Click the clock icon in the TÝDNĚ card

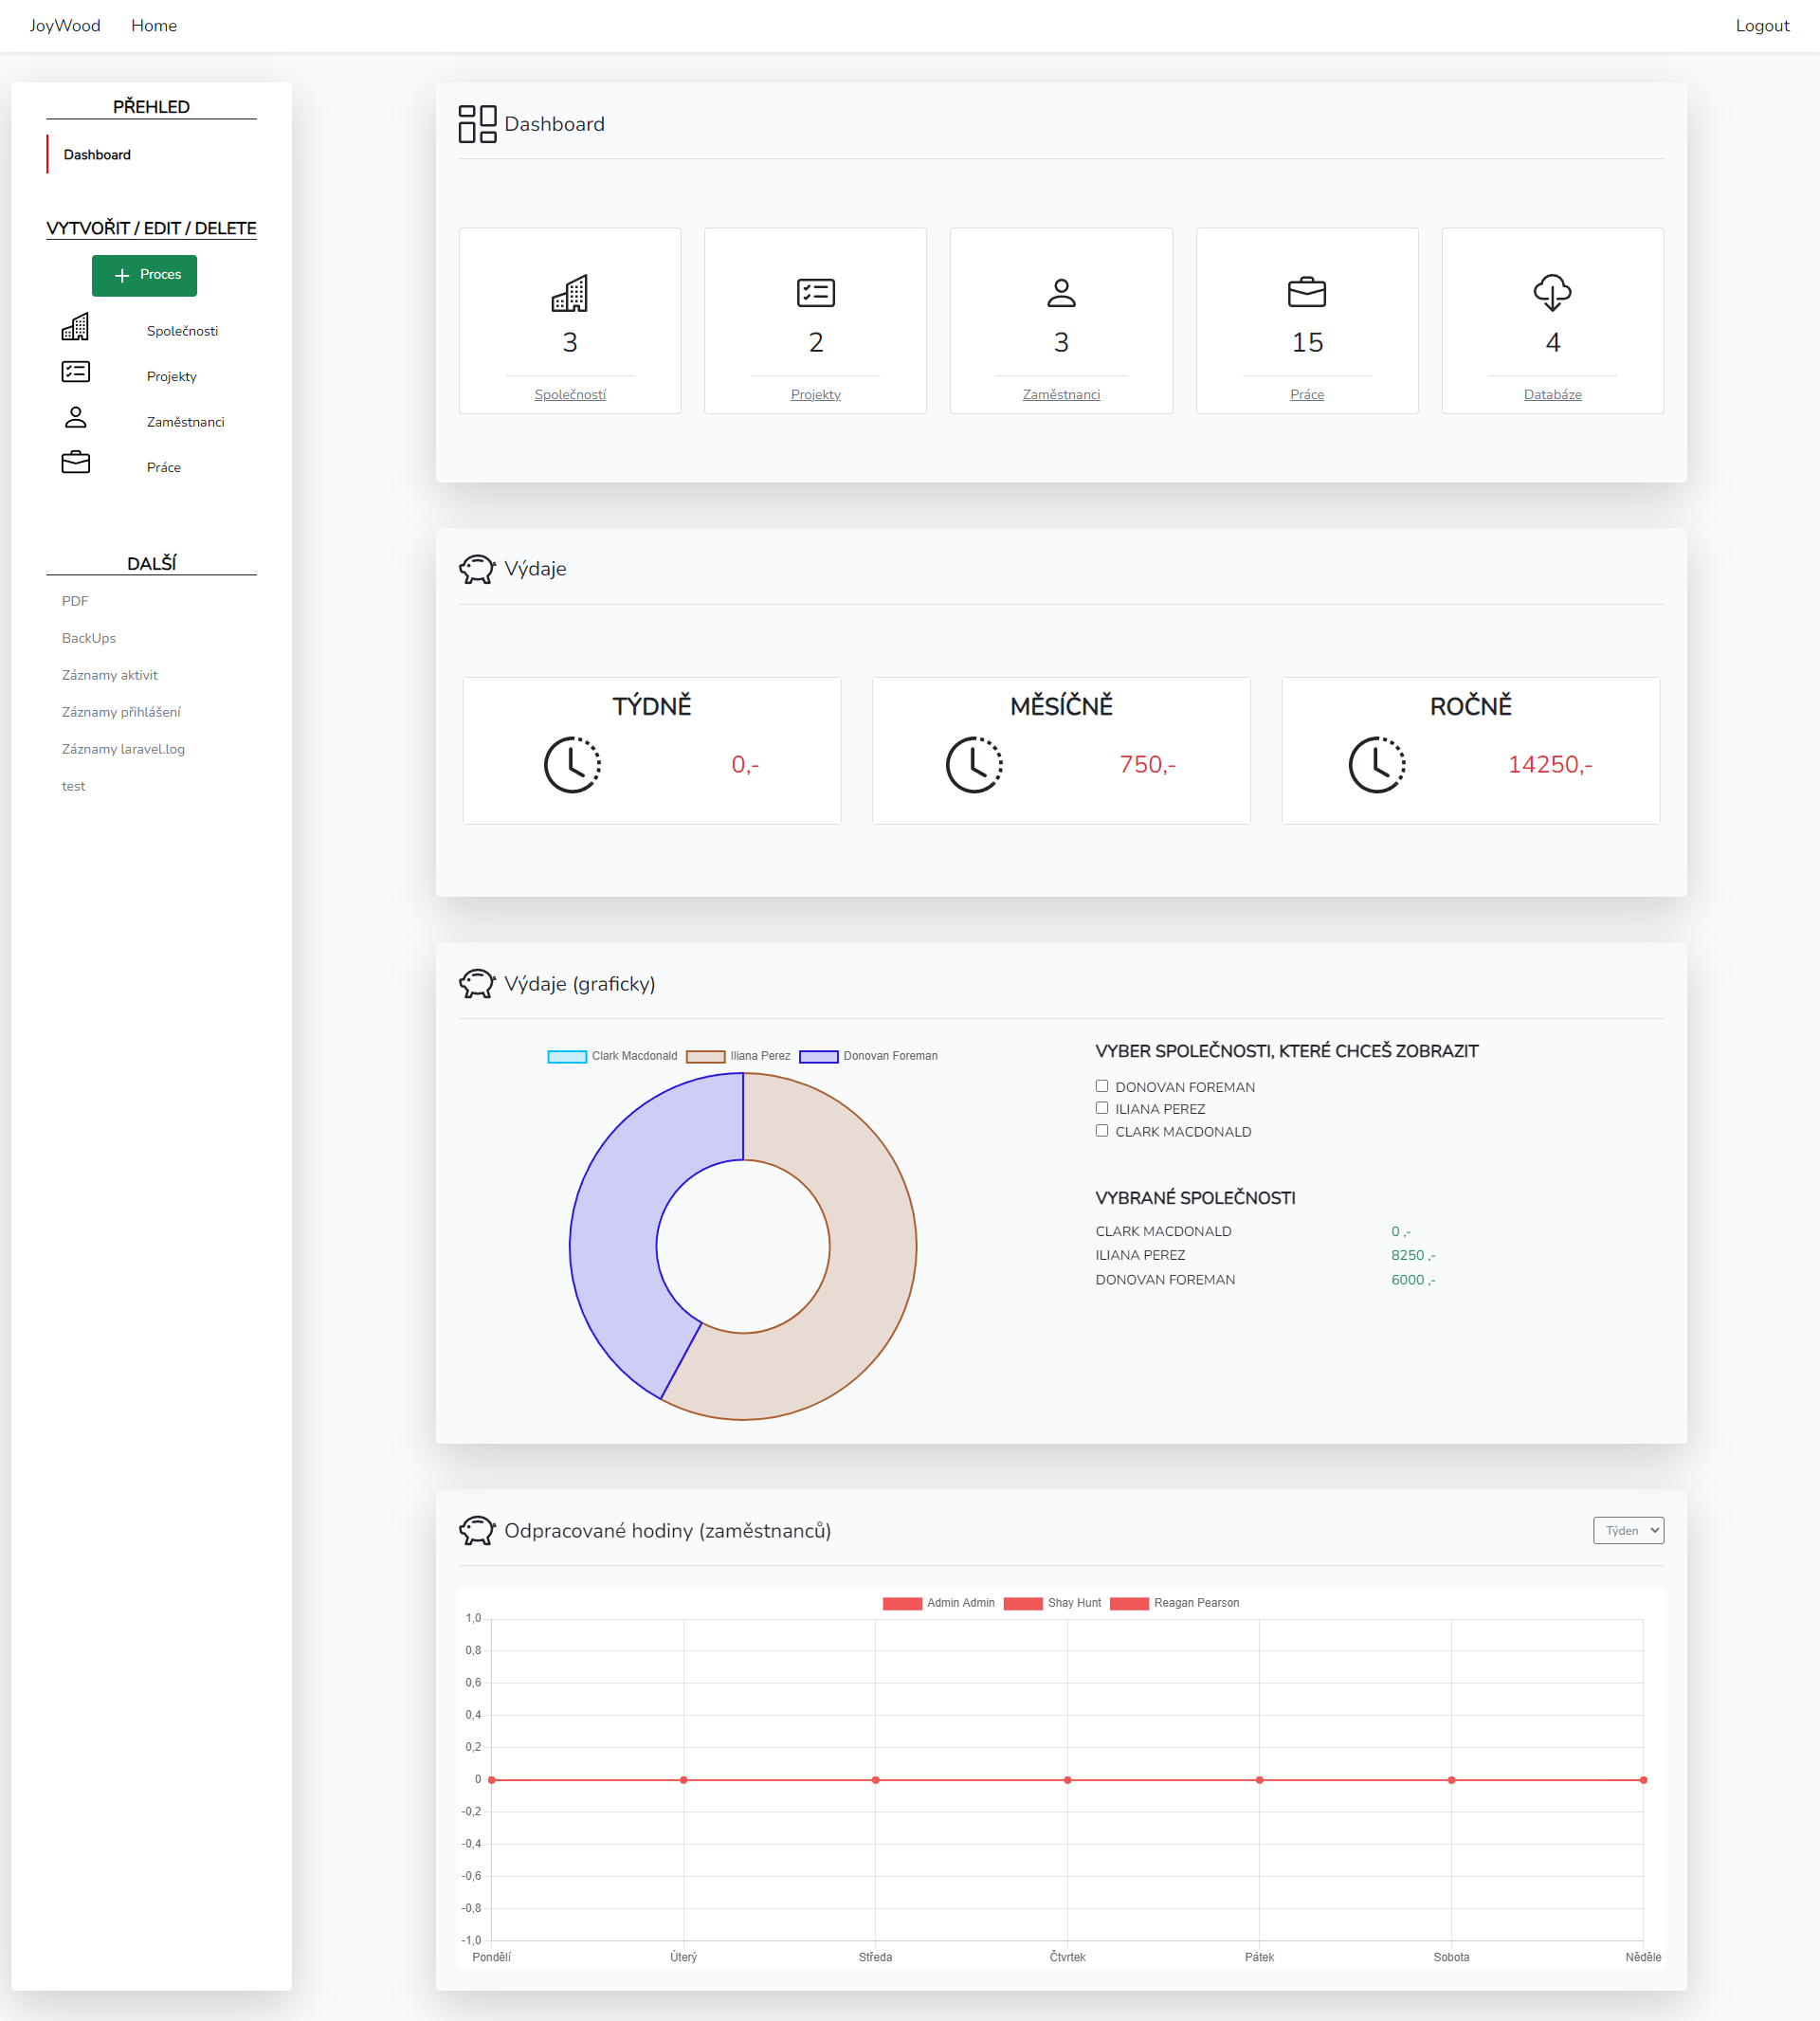point(570,764)
